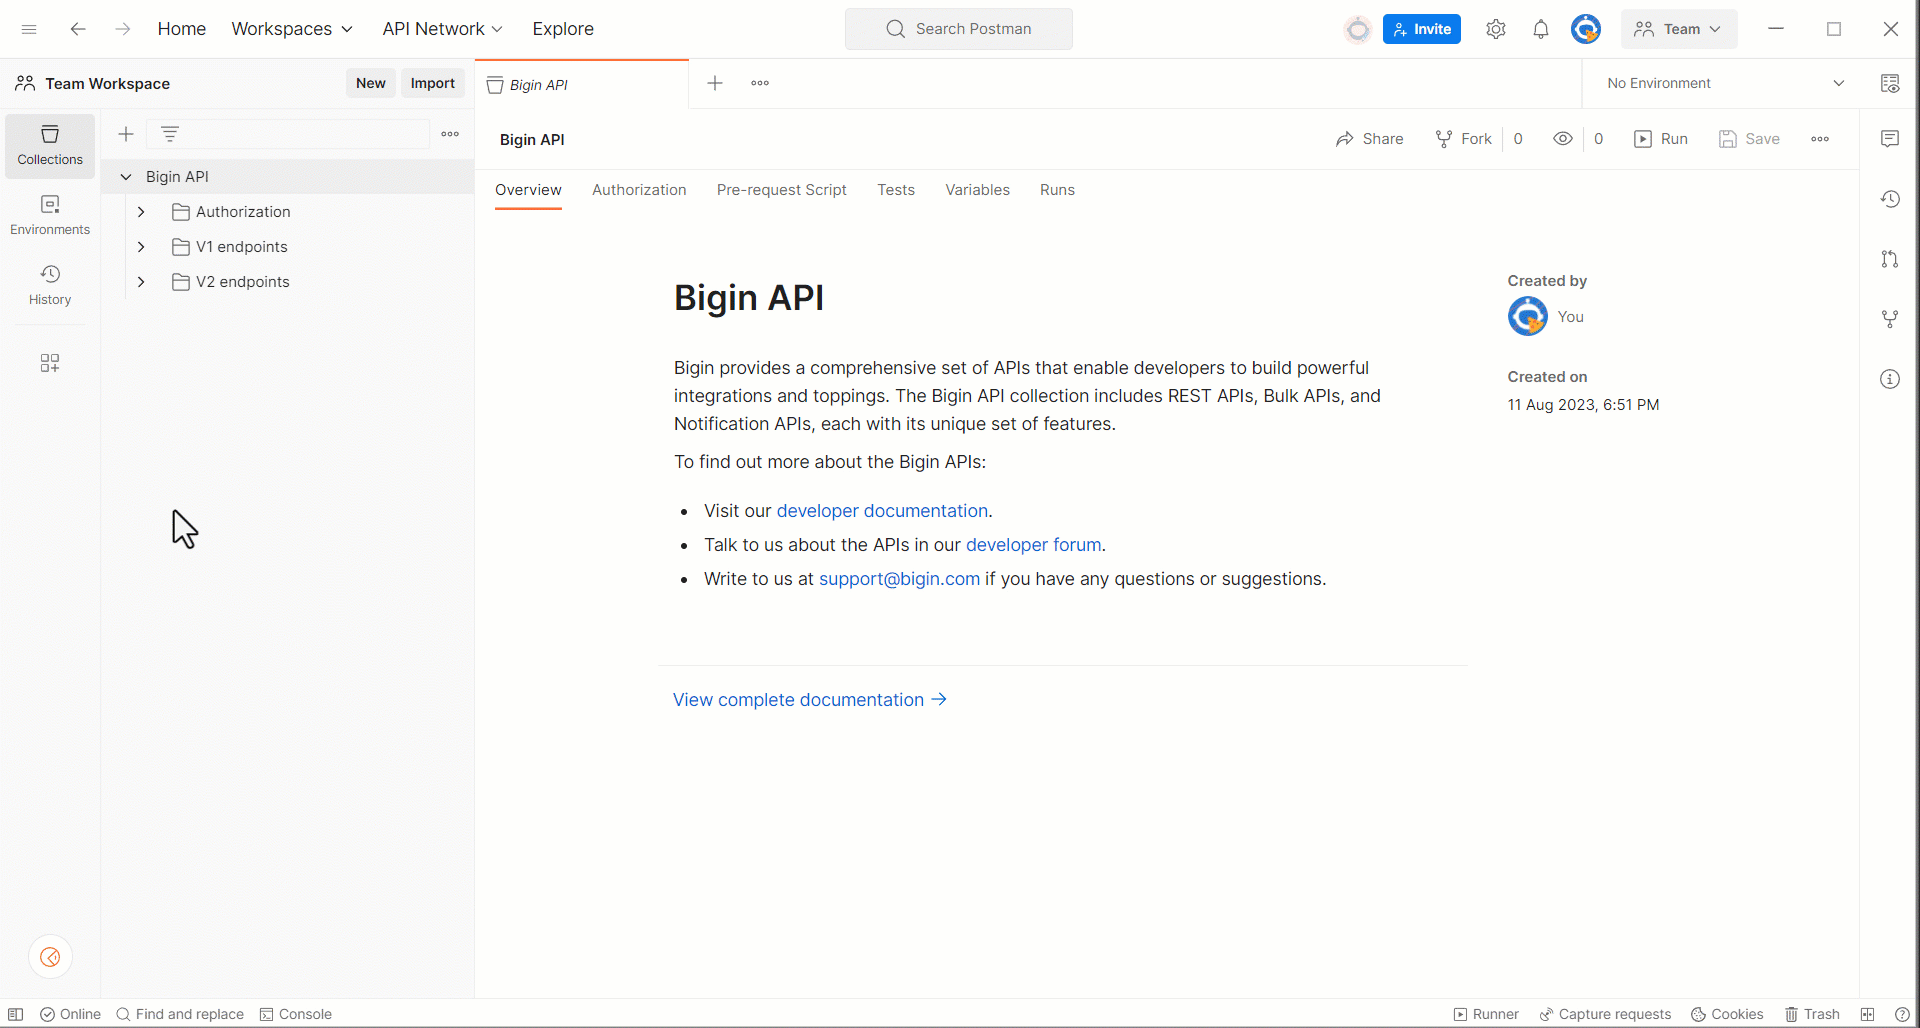The height and width of the screenshot is (1028, 1920).
Task: Click the support@bigin.com email link
Action: point(899,579)
